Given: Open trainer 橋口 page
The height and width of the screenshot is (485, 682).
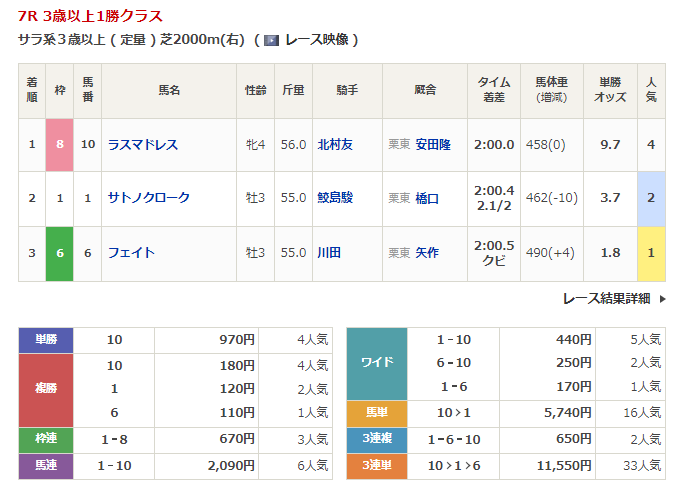Looking at the screenshot, I should pyautogui.click(x=427, y=198).
